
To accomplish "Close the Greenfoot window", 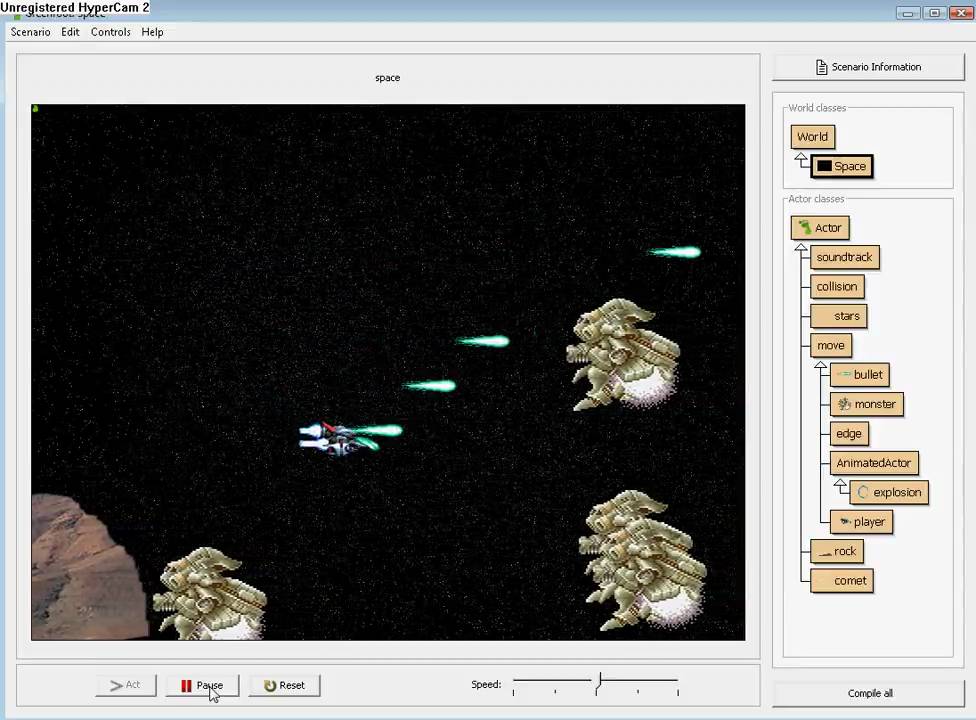I will click(960, 13).
